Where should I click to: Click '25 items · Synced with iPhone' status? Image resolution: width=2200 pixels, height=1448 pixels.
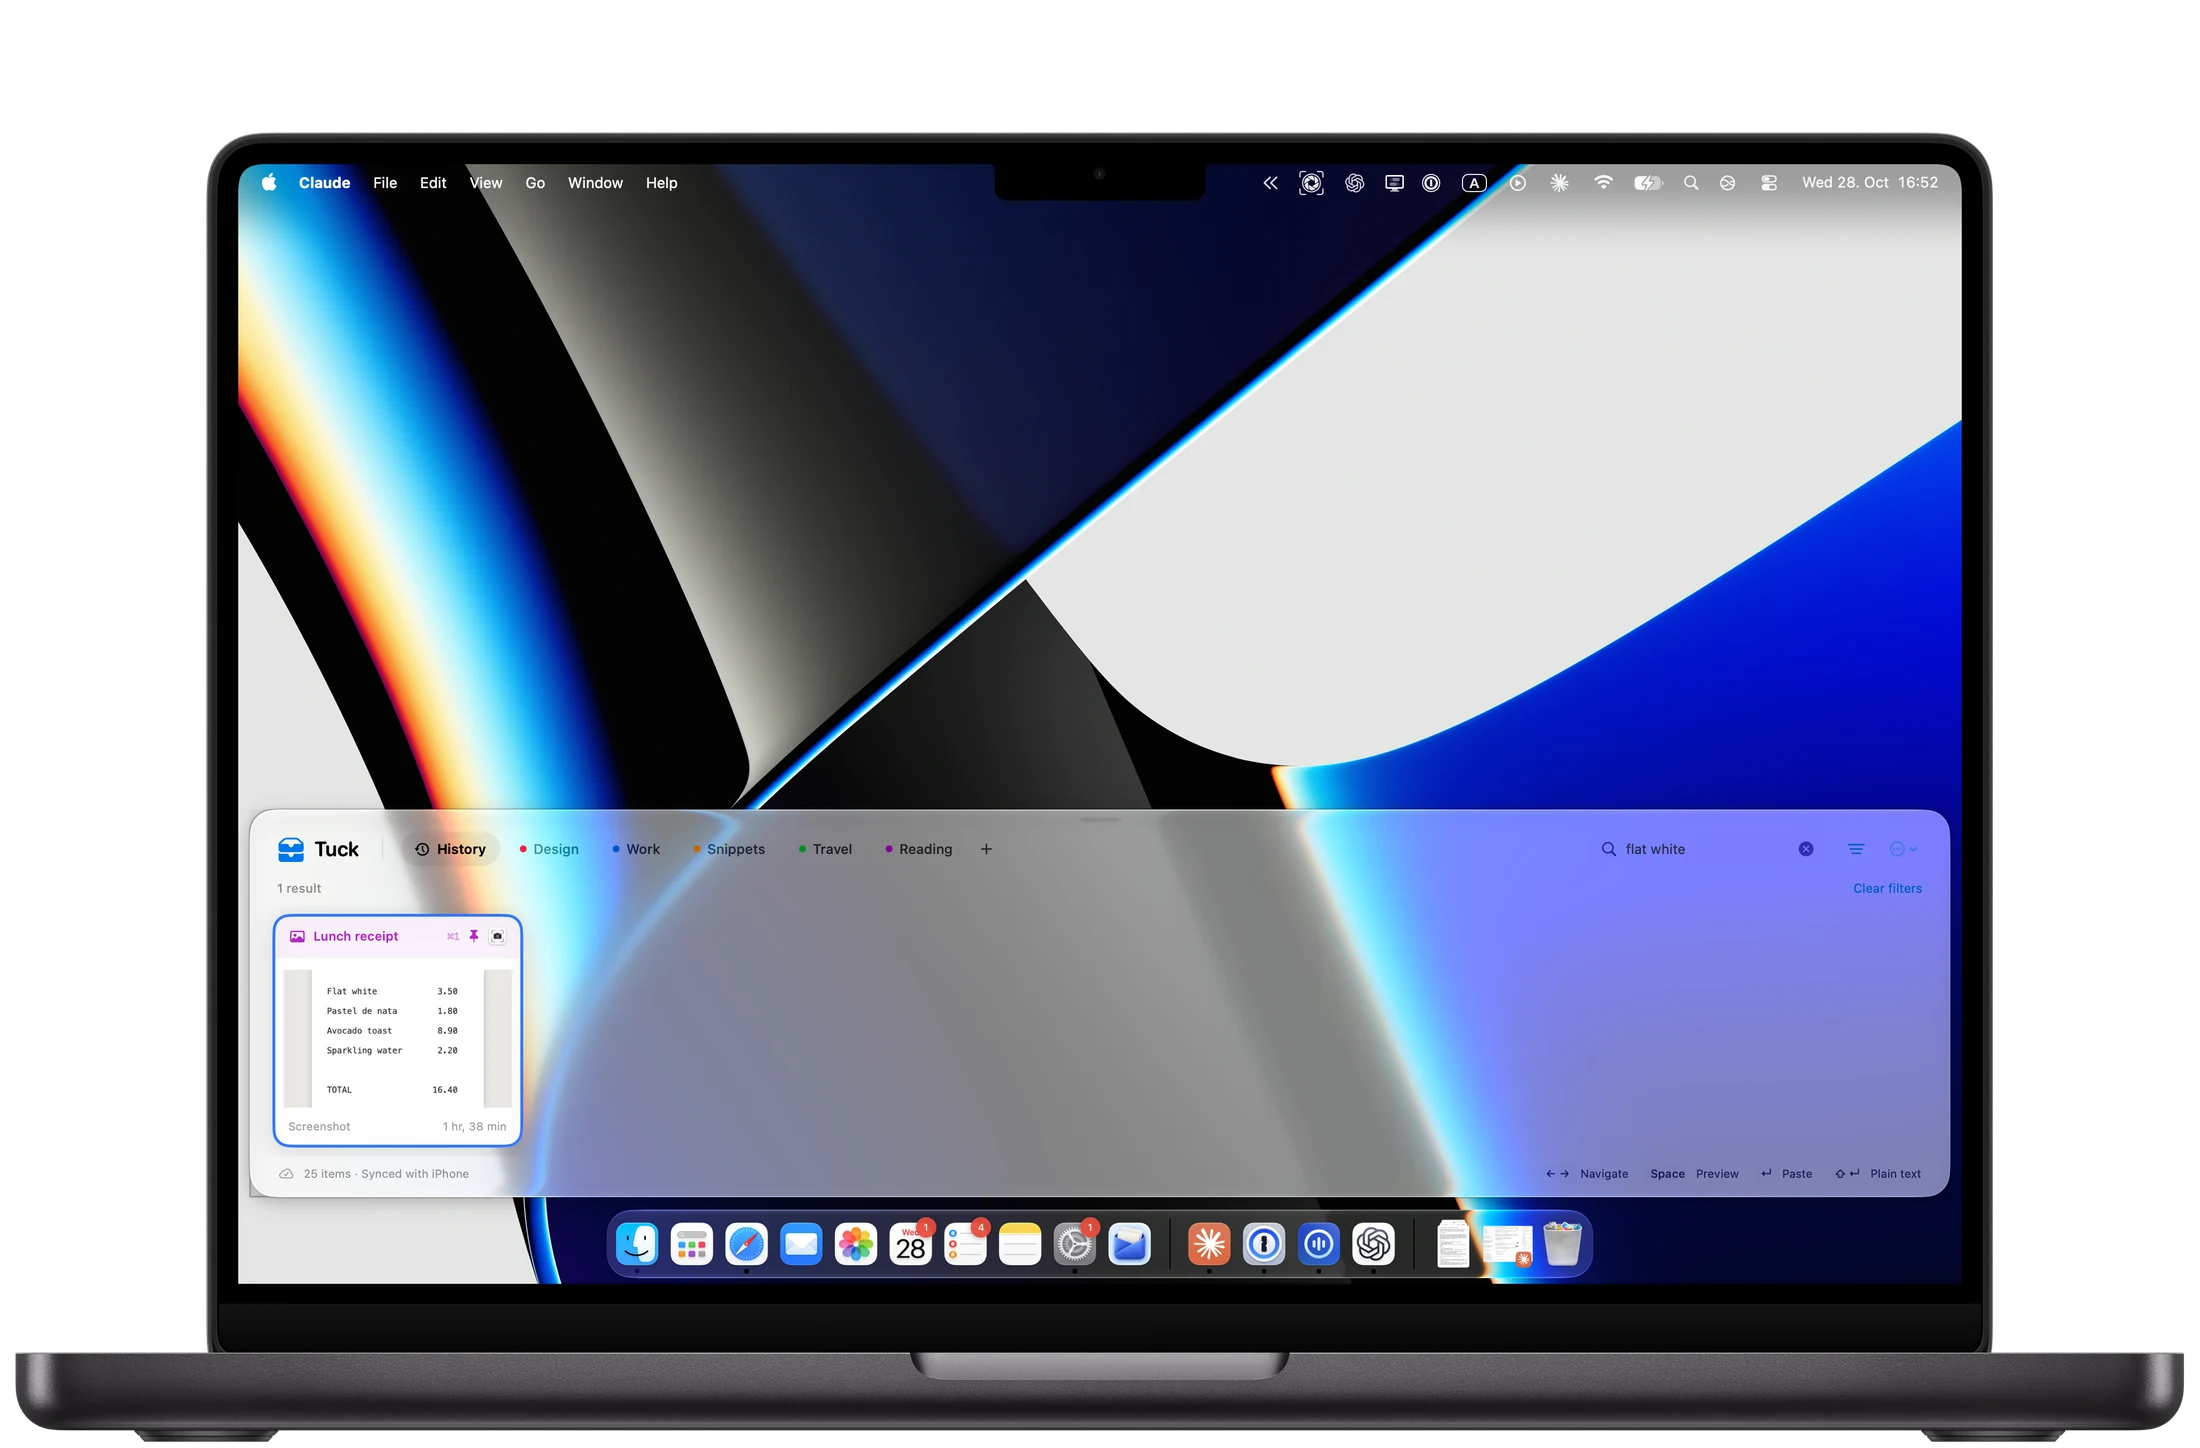386,1174
